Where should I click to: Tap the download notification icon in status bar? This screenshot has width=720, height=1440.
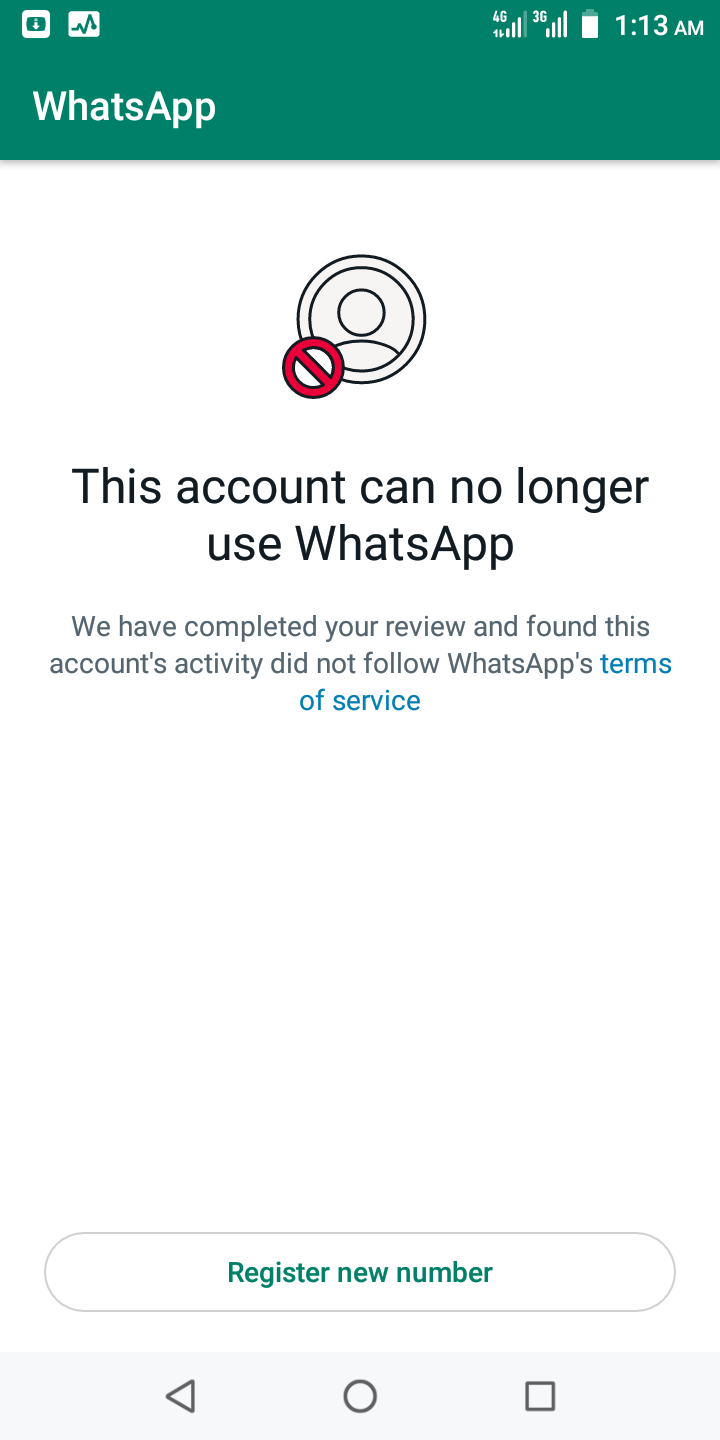[36, 24]
